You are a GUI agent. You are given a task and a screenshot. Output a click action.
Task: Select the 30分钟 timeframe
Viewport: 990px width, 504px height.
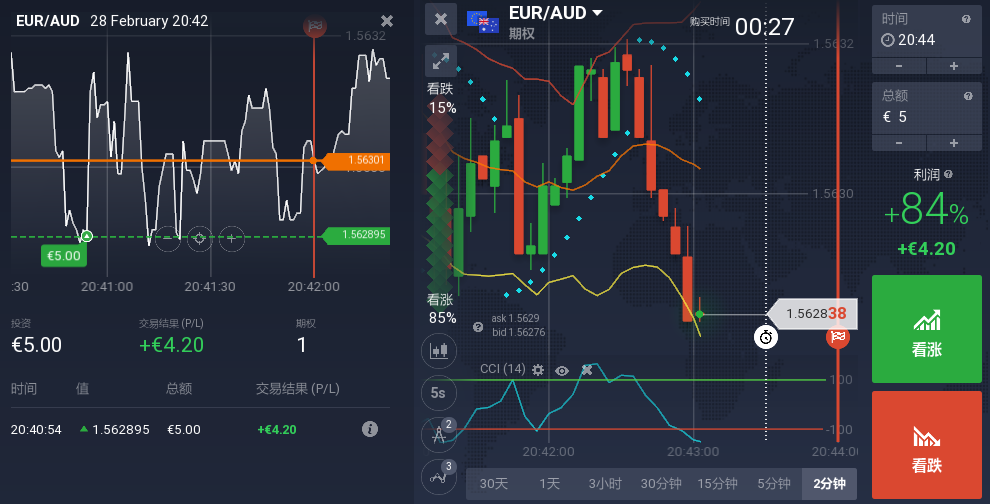click(x=661, y=484)
